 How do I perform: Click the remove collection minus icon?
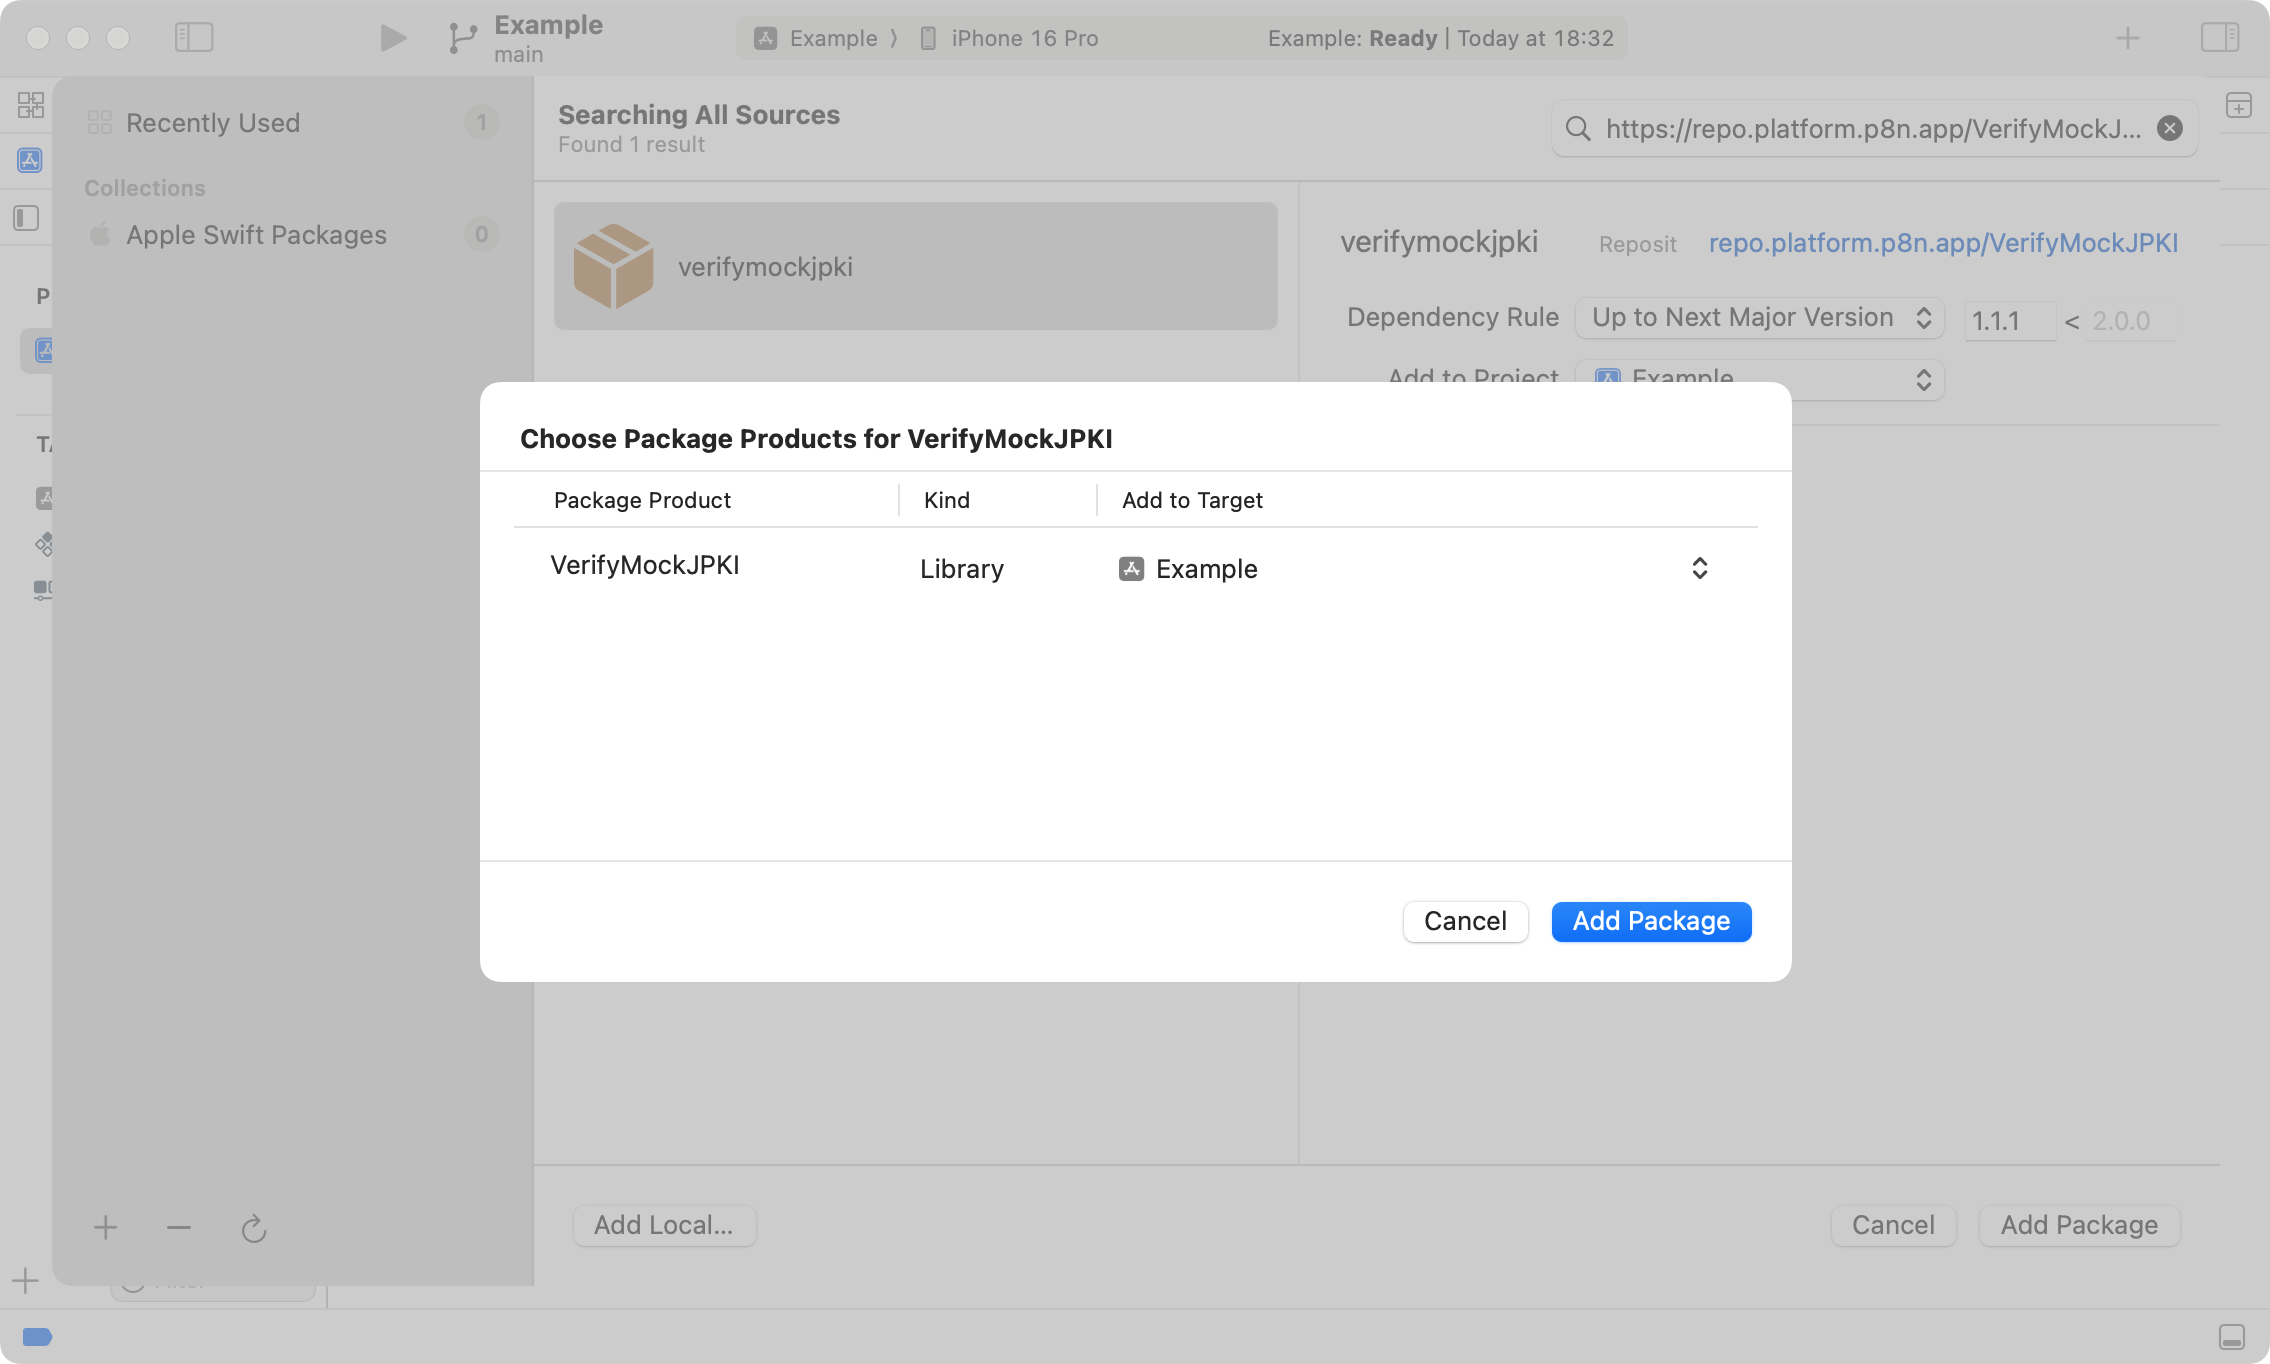179,1228
